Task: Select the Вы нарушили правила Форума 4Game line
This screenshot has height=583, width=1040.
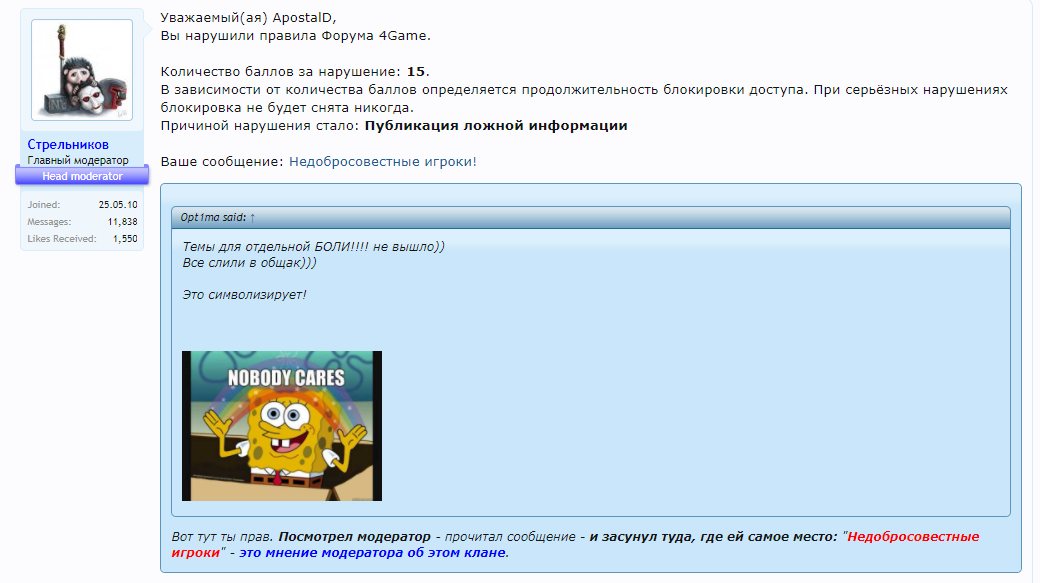Action: click(x=296, y=36)
